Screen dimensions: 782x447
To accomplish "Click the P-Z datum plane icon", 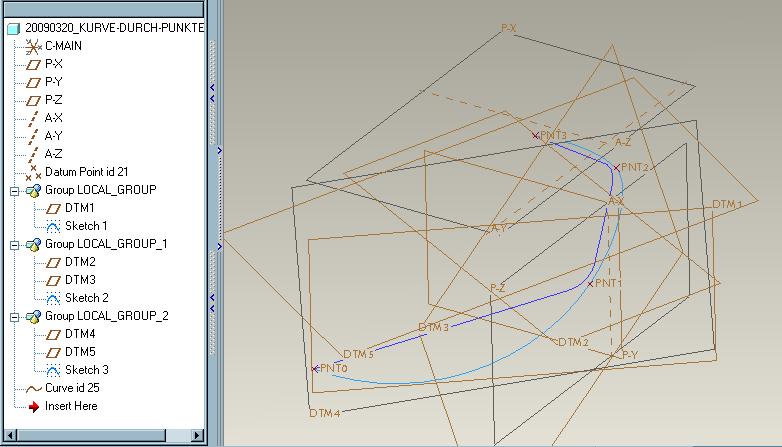I will pos(33,100).
